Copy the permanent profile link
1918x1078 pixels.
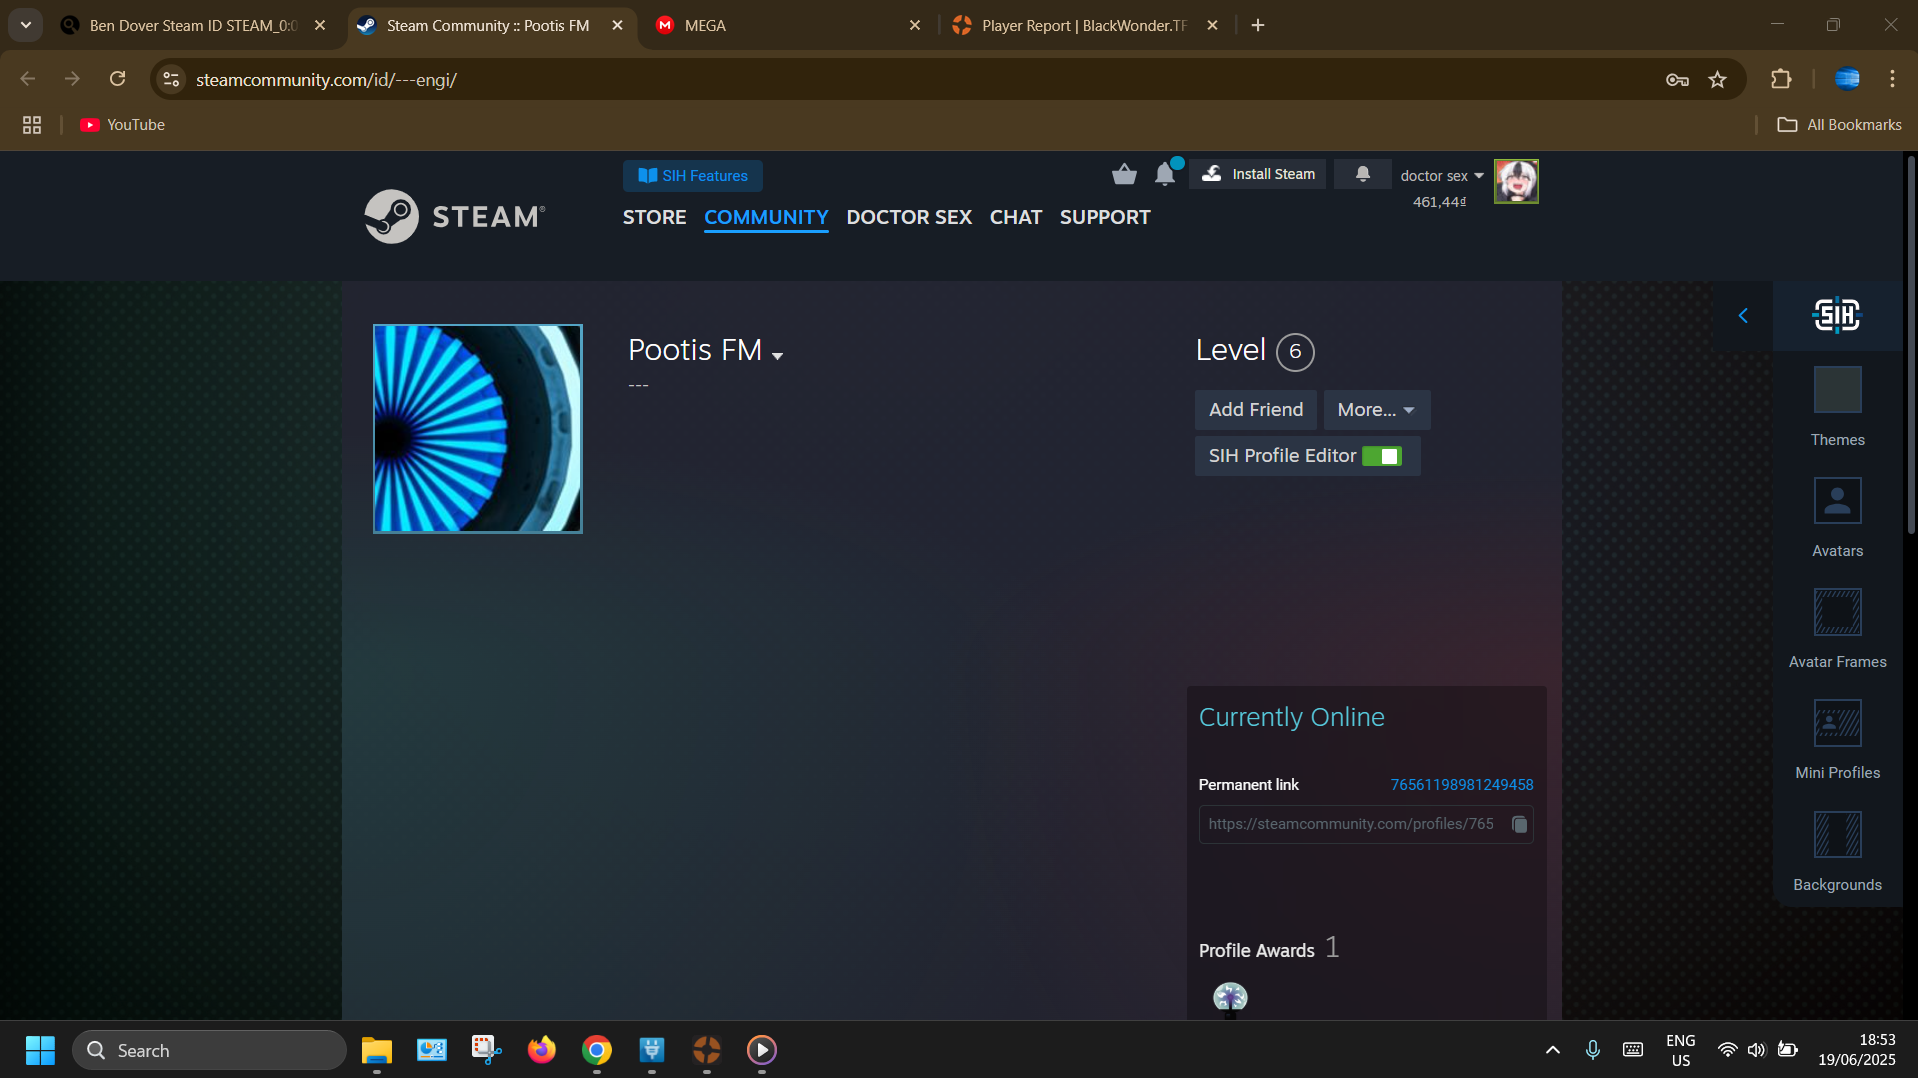pos(1519,824)
